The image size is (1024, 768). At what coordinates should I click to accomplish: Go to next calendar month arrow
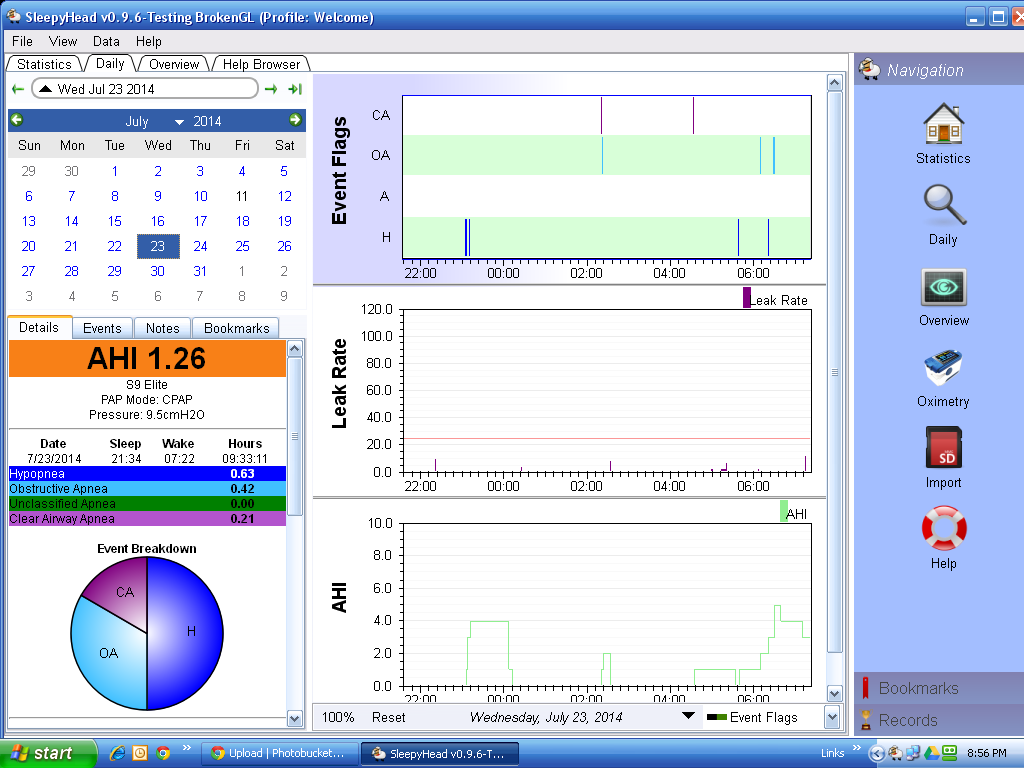coord(295,120)
